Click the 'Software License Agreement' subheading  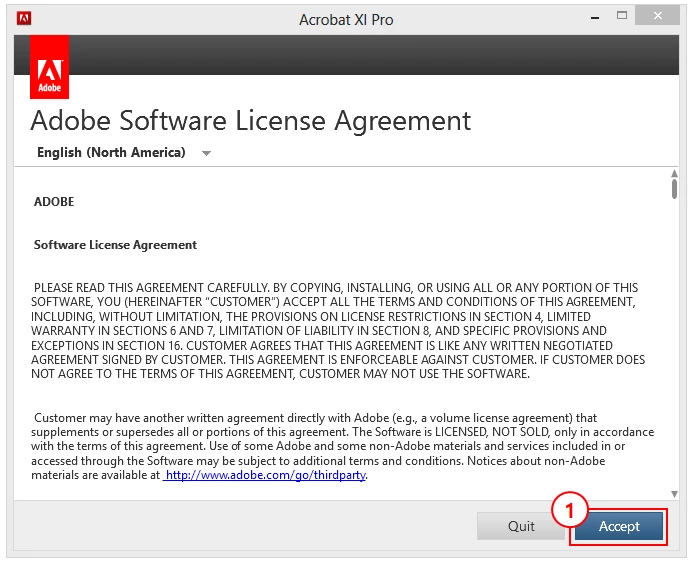tap(115, 245)
